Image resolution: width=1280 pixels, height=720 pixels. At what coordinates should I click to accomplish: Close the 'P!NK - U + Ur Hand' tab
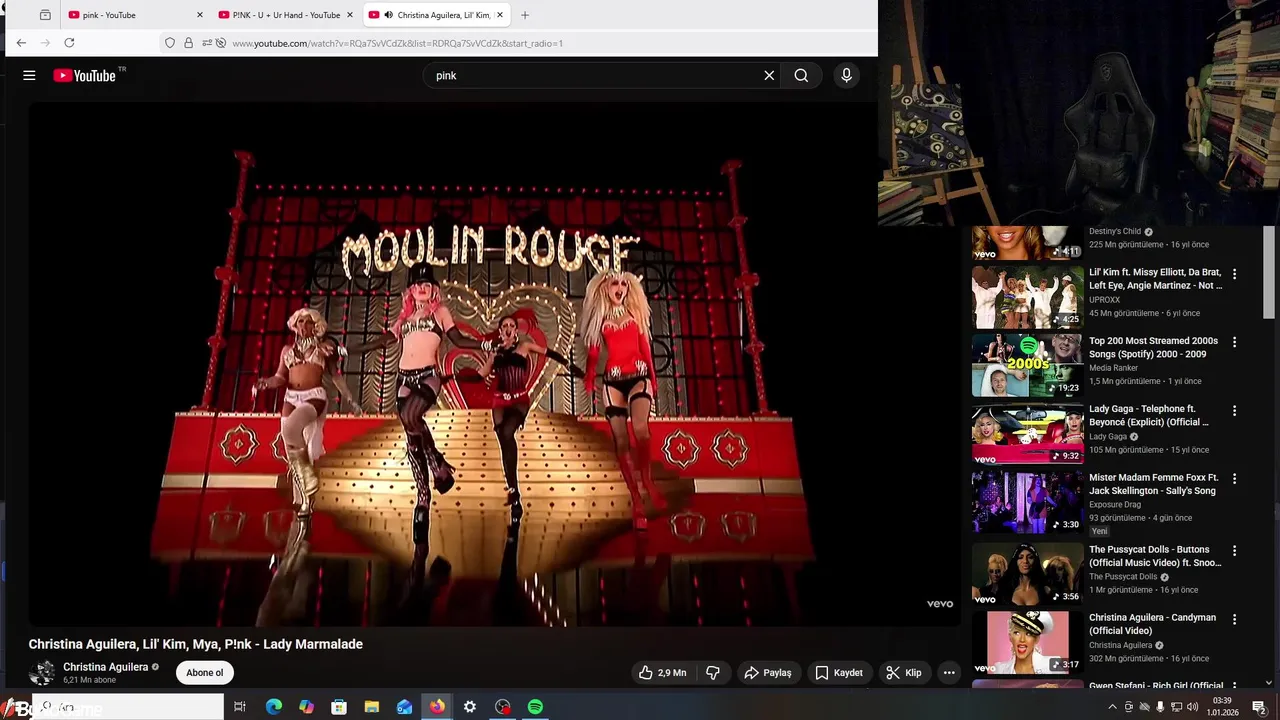[x=350, y=15]
